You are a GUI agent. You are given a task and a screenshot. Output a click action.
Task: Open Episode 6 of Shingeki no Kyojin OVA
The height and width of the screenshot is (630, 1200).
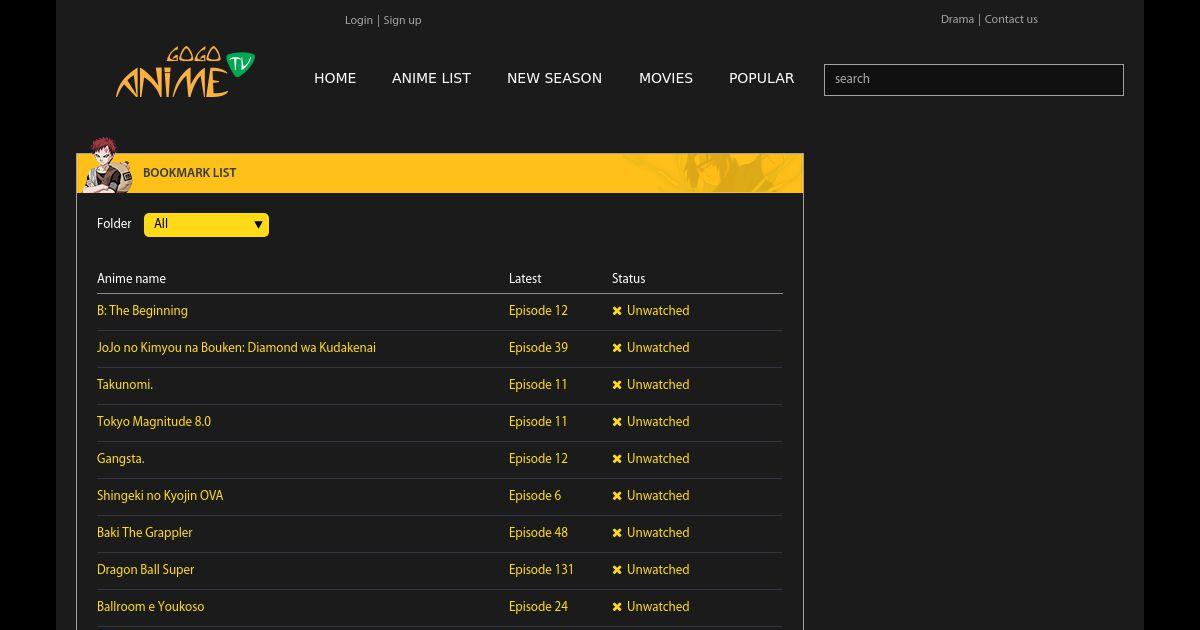coord(535,496)
